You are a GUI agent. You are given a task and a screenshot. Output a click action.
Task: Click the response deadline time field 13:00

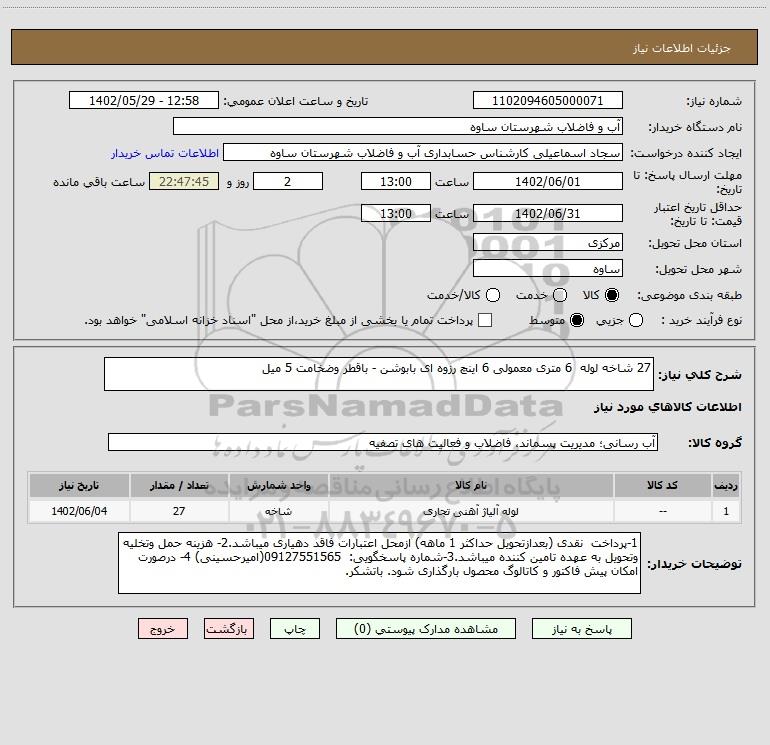pyautogui.click(x=396, y=181)
